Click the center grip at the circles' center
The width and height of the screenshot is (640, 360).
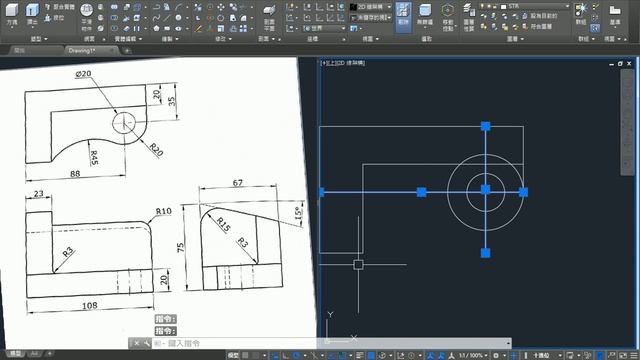[485, 190]
